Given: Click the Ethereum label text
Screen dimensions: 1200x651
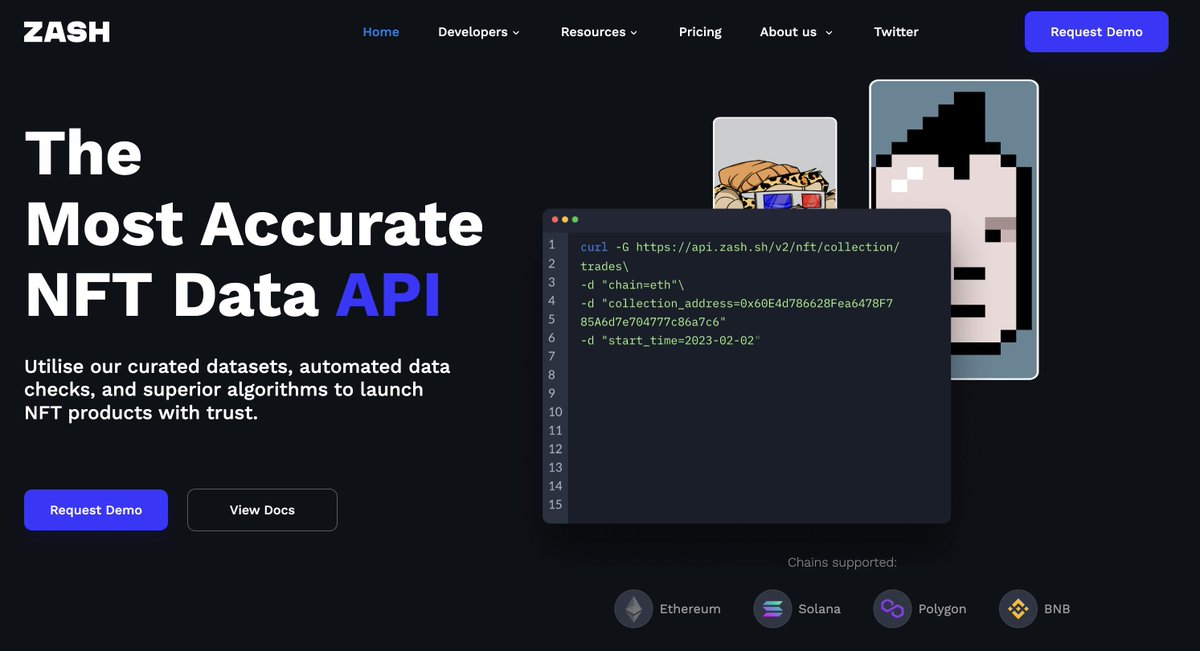Looking at the screenshot, I should (690, 609).
